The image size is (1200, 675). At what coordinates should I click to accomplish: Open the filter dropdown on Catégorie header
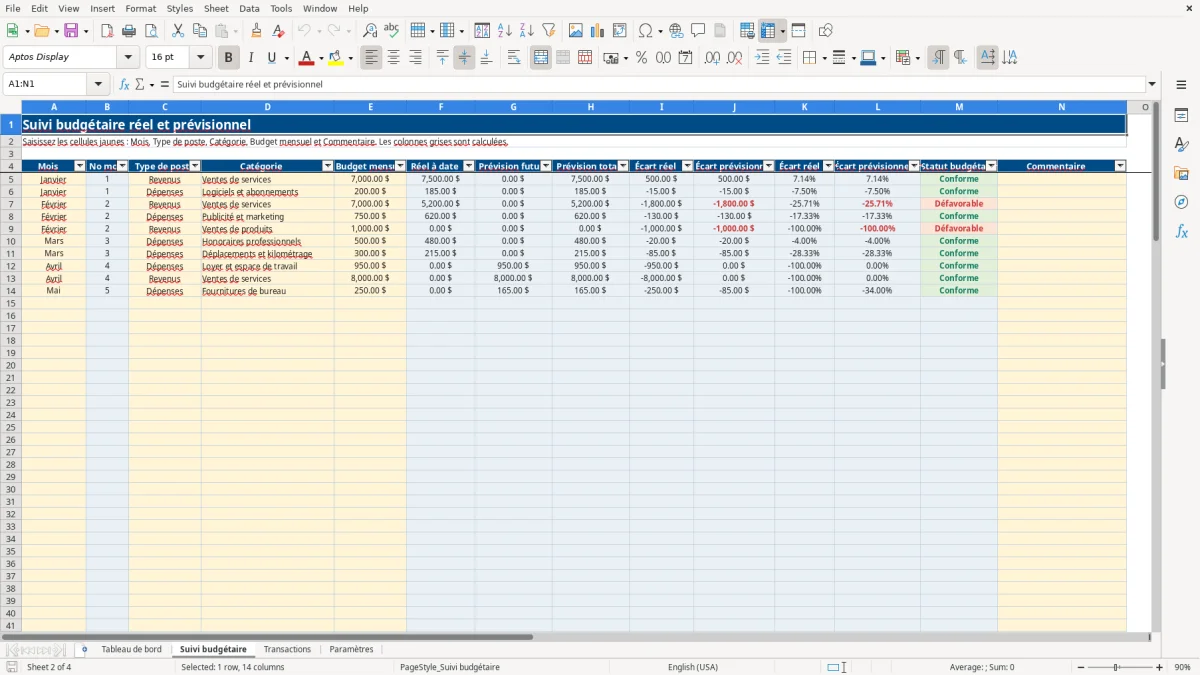tap(327, 166)
